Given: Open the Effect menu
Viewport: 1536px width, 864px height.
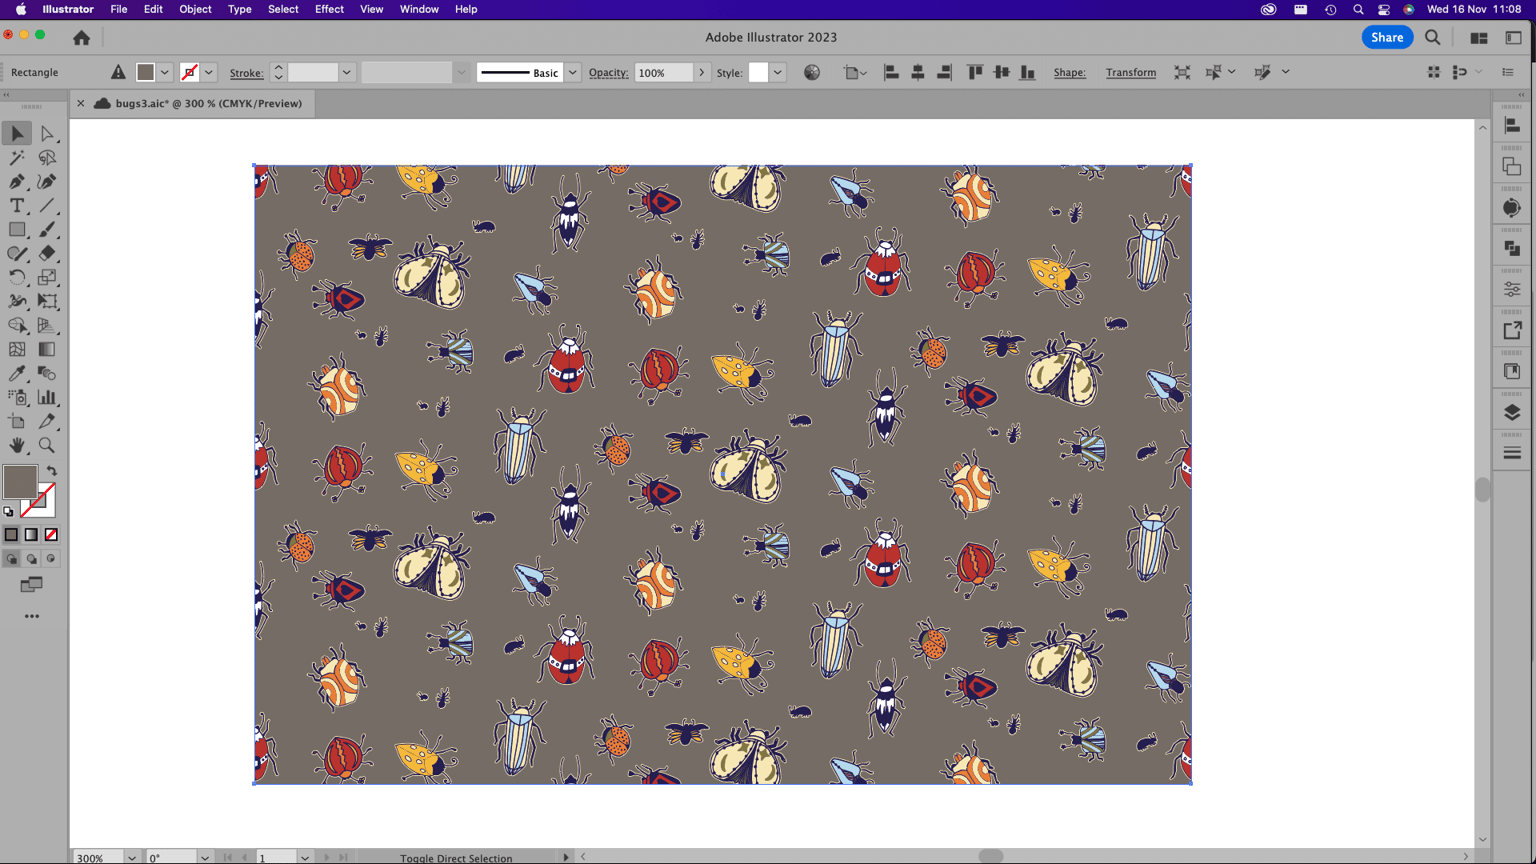Looking at the screenshot, I should point(329,9).
